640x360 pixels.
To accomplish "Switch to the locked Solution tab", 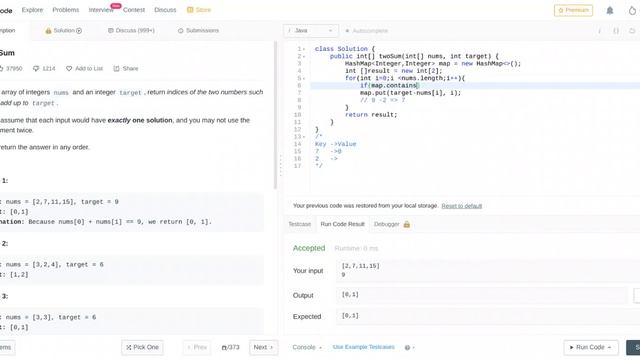I will [x=63, y=31].
